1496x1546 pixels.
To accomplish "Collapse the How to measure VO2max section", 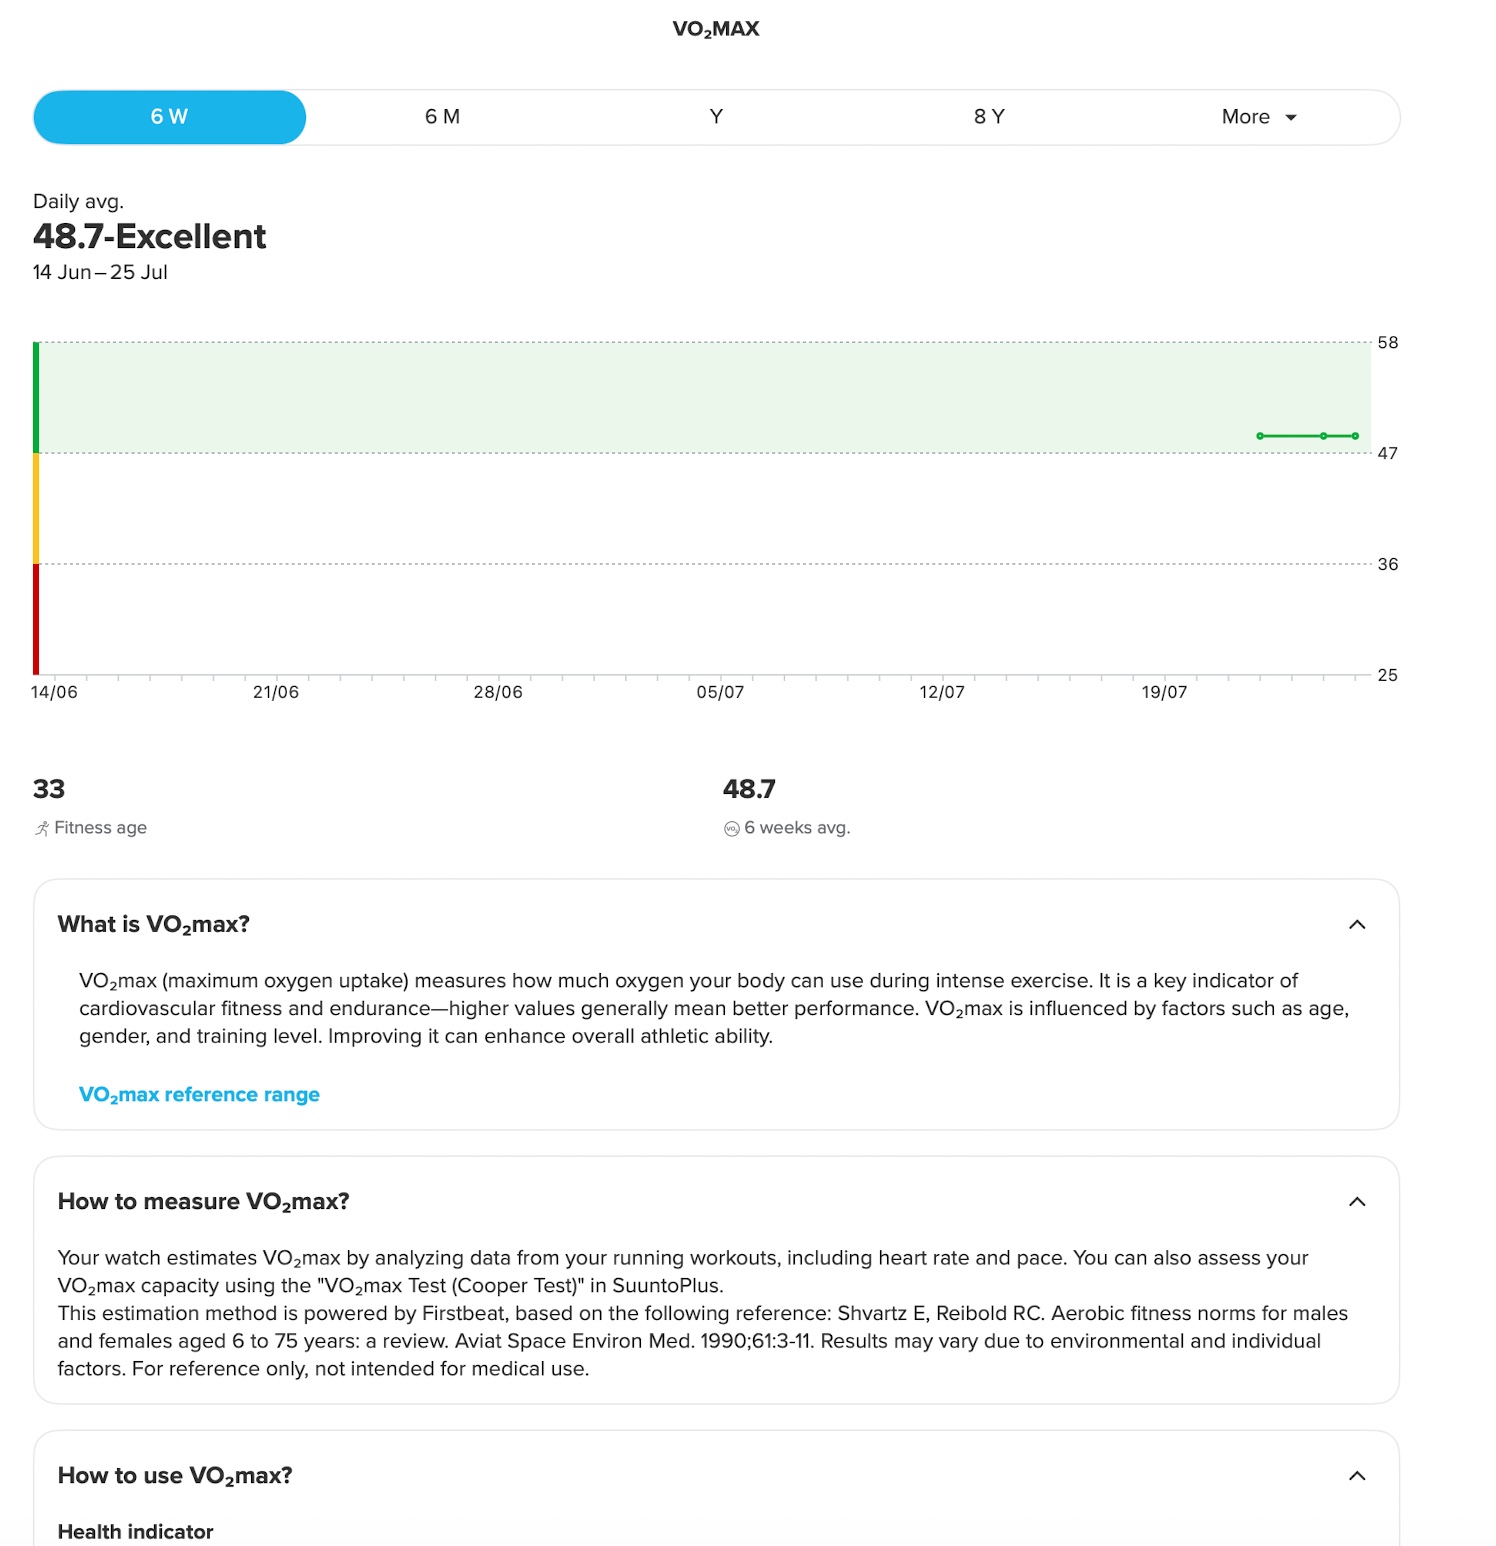I will pos(1357,1201).
